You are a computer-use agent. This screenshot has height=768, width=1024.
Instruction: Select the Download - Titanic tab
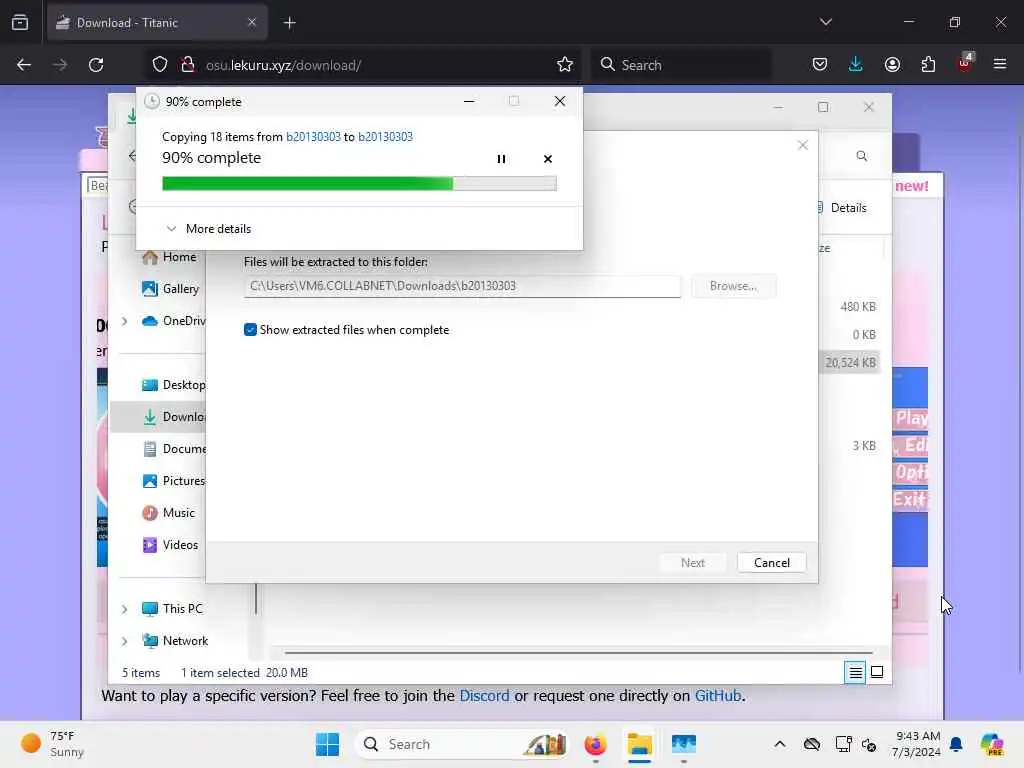(157, 23)
